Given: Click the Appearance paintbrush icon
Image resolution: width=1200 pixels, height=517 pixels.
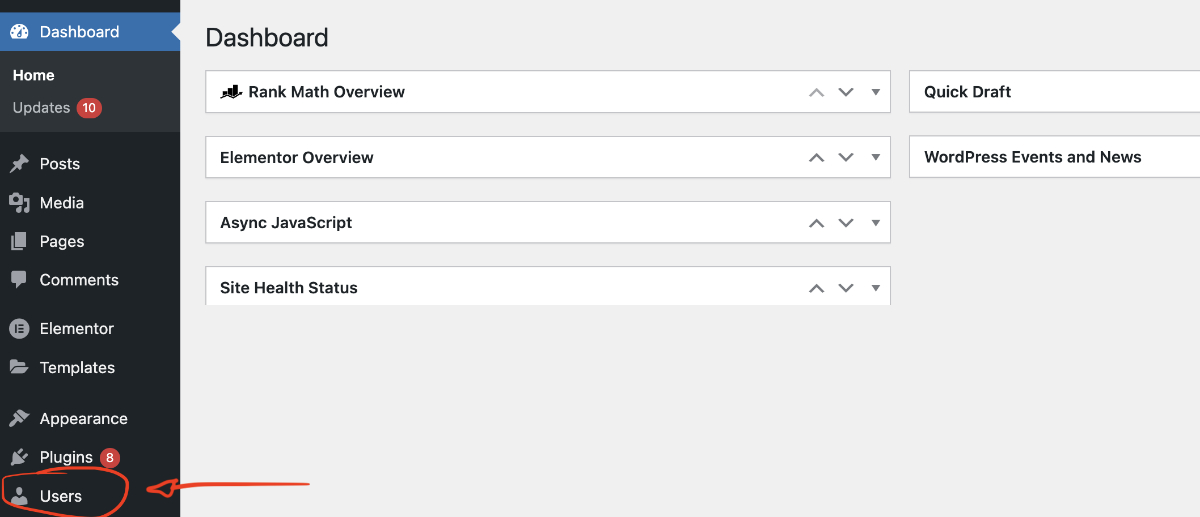Looking at the screenshot, I should click(x=19, y=419).
